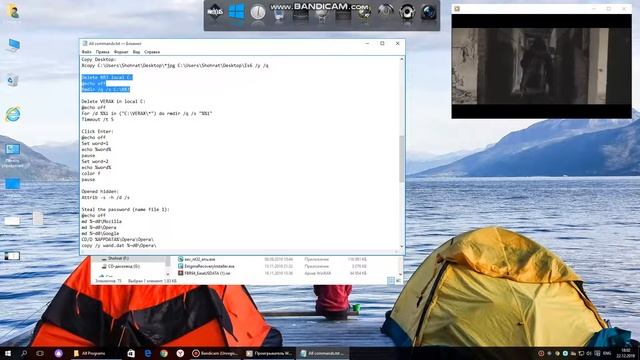Click the speaker icon in top dock
Image resolution: width=640 pixels, height=360 pixels.
[x=407, y=12]
